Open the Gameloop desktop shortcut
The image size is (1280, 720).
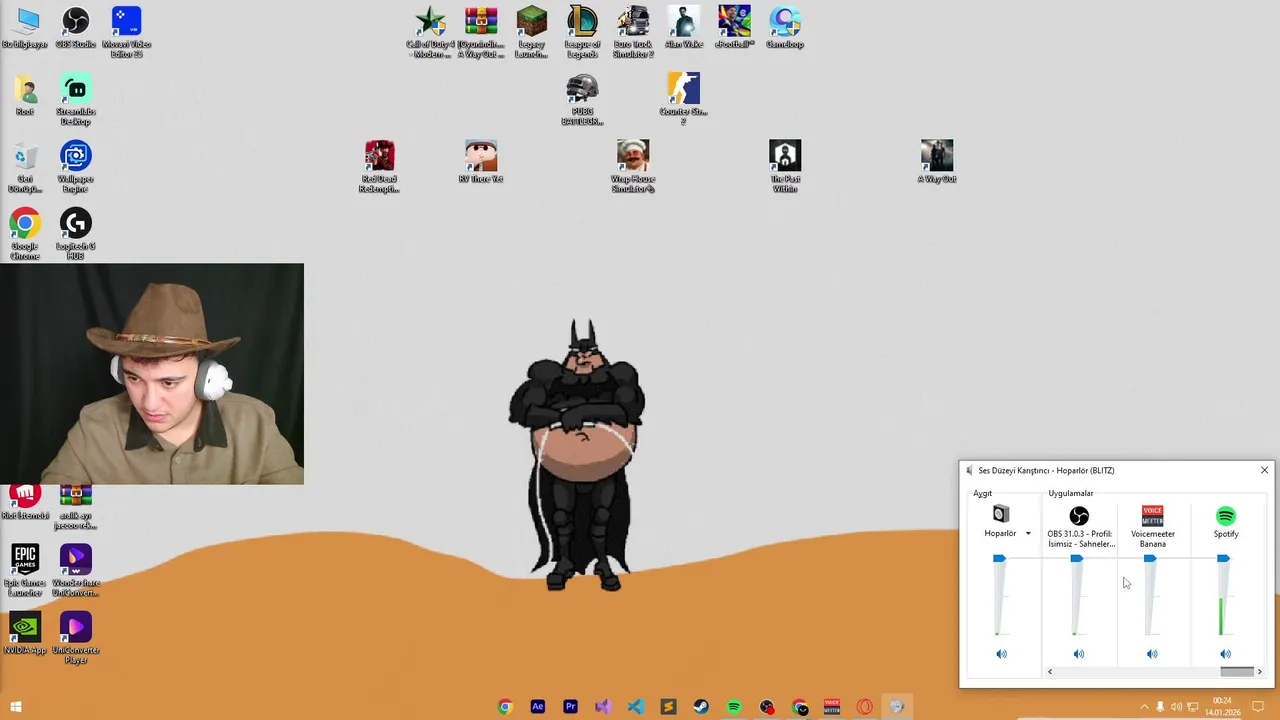(785, 28)
